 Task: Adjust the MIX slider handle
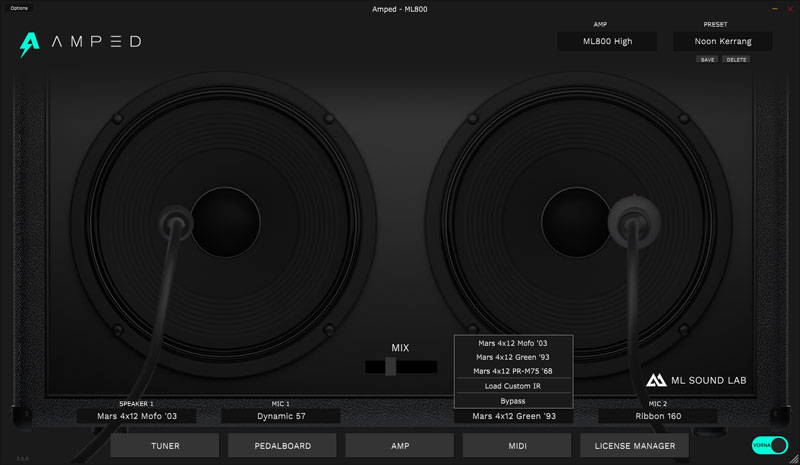coord(391,366)
